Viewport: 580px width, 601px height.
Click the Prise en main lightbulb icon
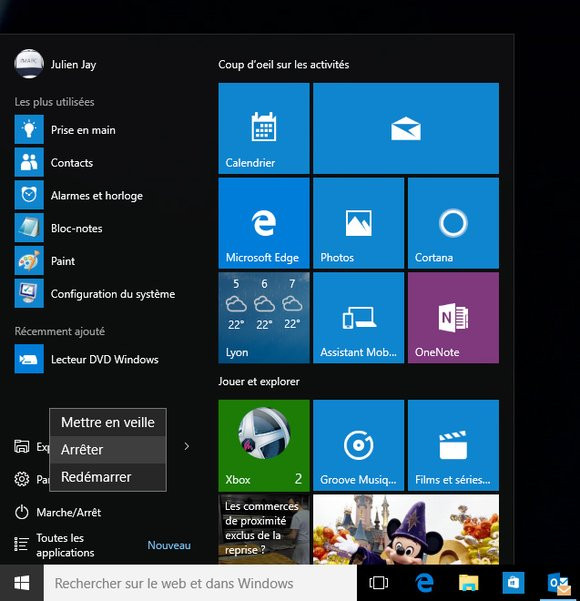point(29,130)
